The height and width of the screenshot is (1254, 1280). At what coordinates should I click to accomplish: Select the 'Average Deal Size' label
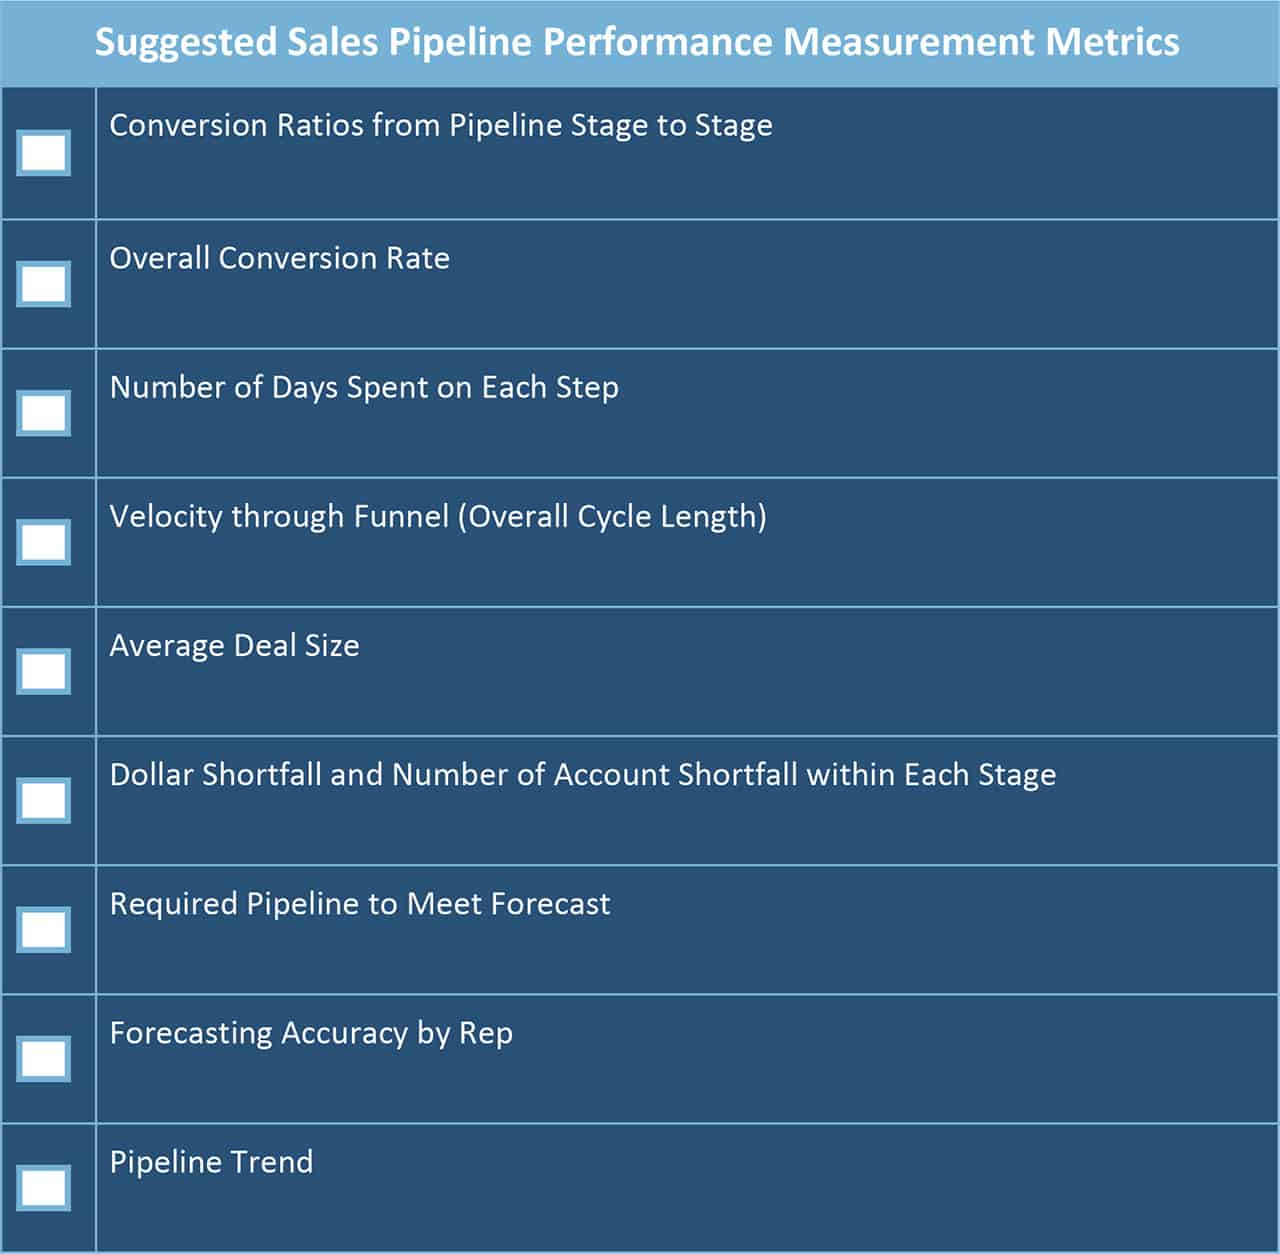pyautogui.click(x=234, y=645)
